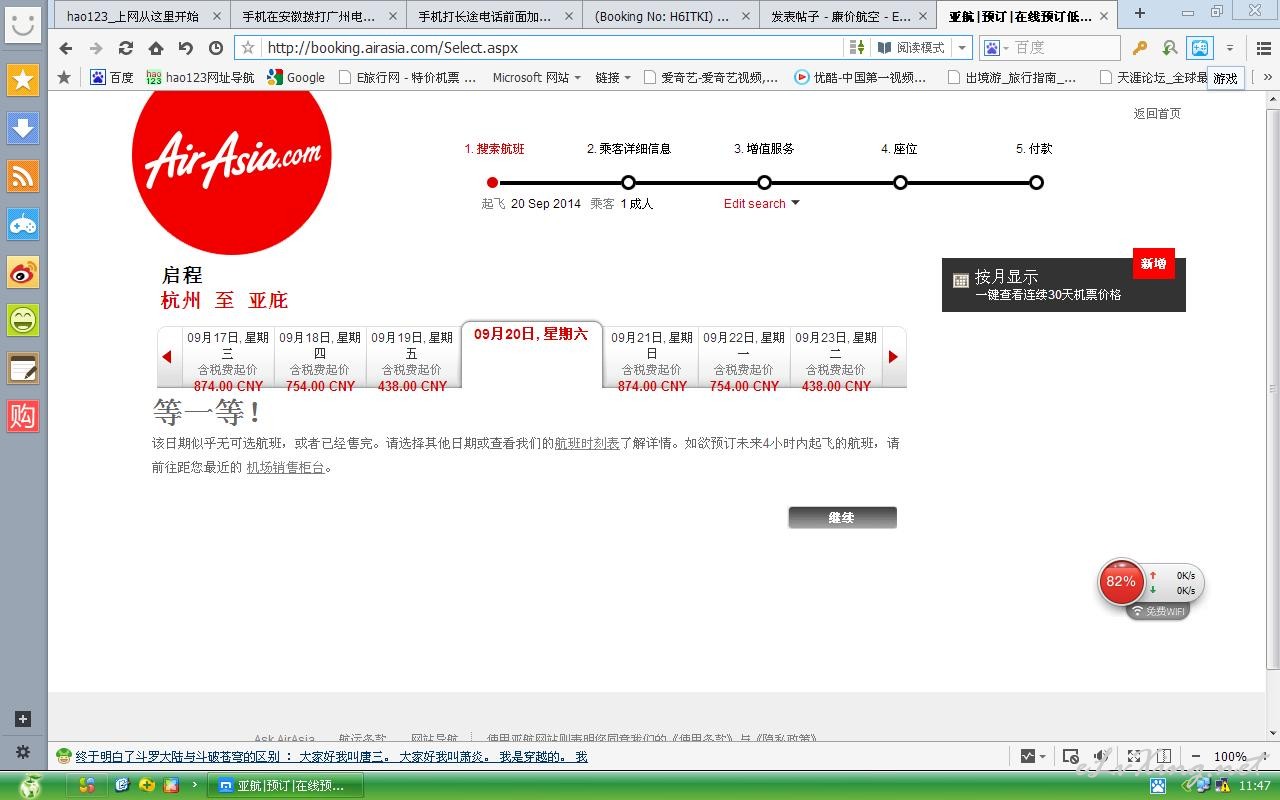Screen dimensions: 1280x800
Task: Open sidebar settings gear
Action: coord(23,752)
